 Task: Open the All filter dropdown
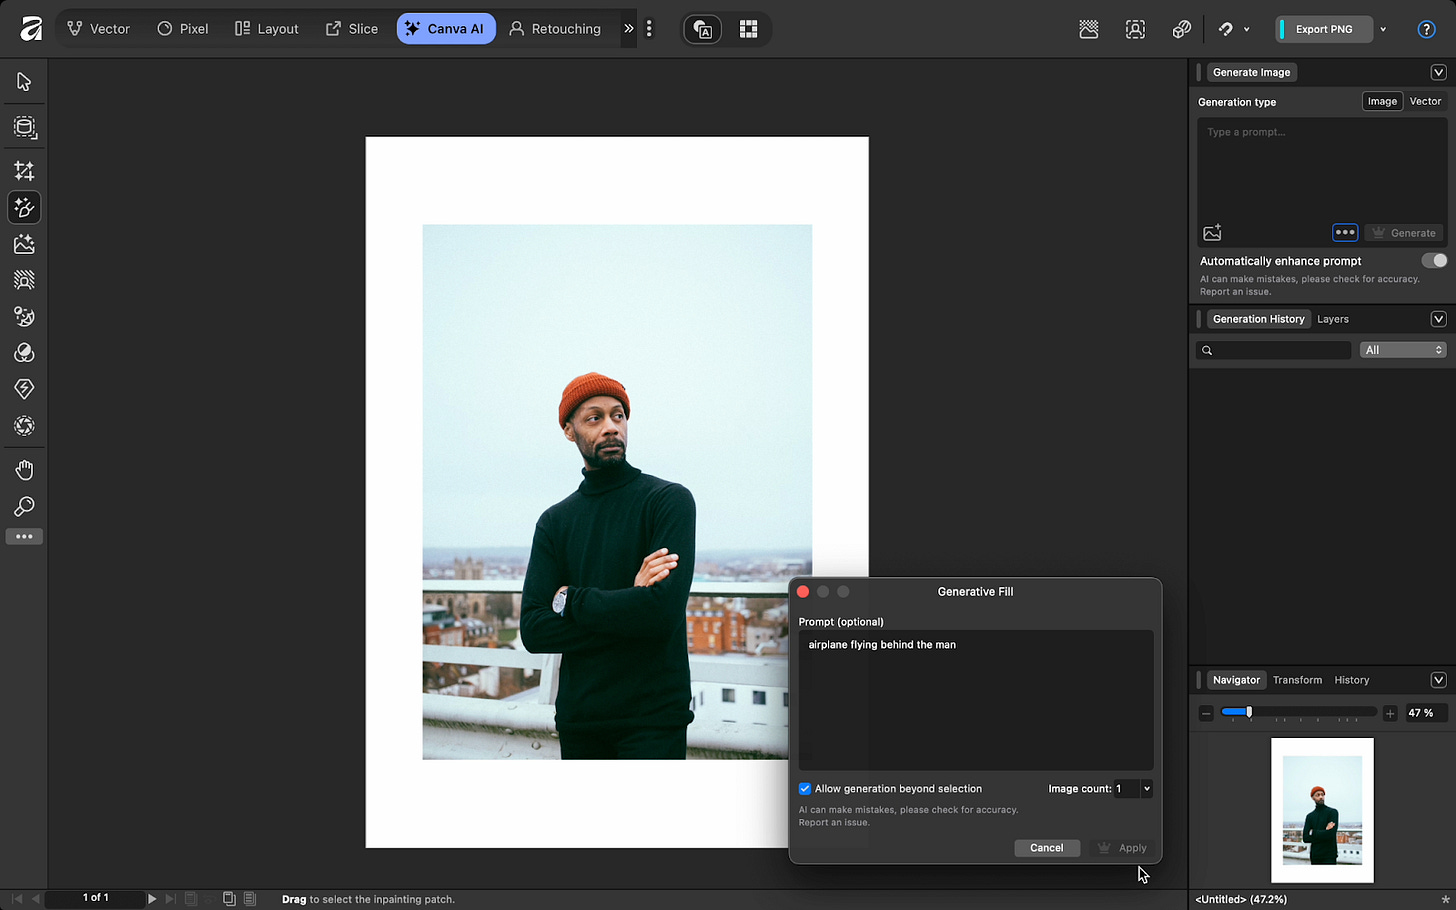coord(1403,350)
